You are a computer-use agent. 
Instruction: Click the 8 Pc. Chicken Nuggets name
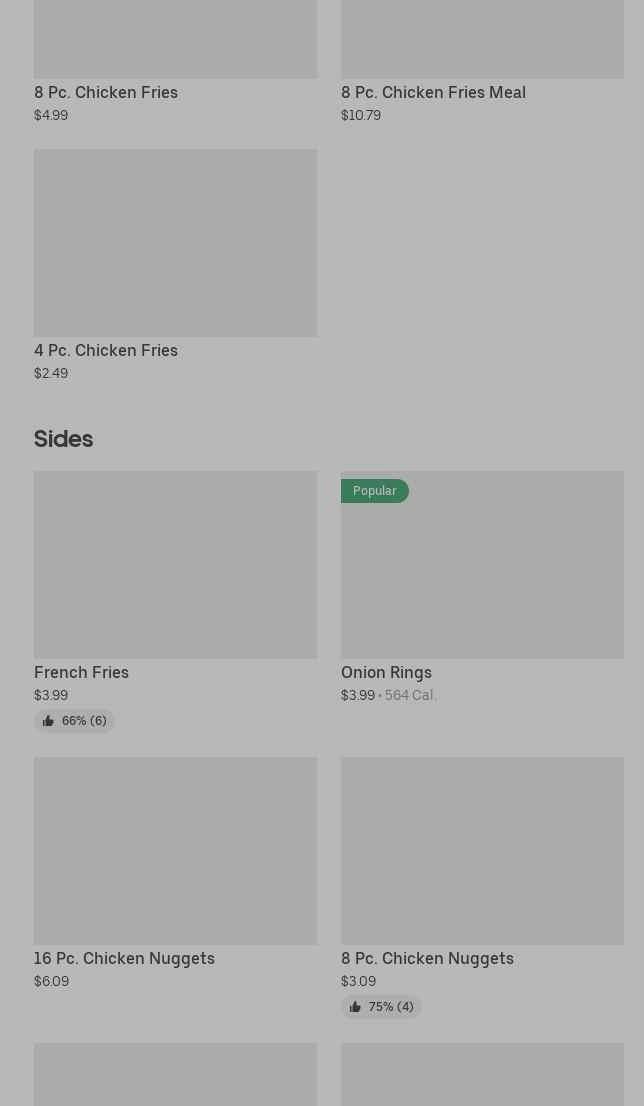tap(427, 958)
